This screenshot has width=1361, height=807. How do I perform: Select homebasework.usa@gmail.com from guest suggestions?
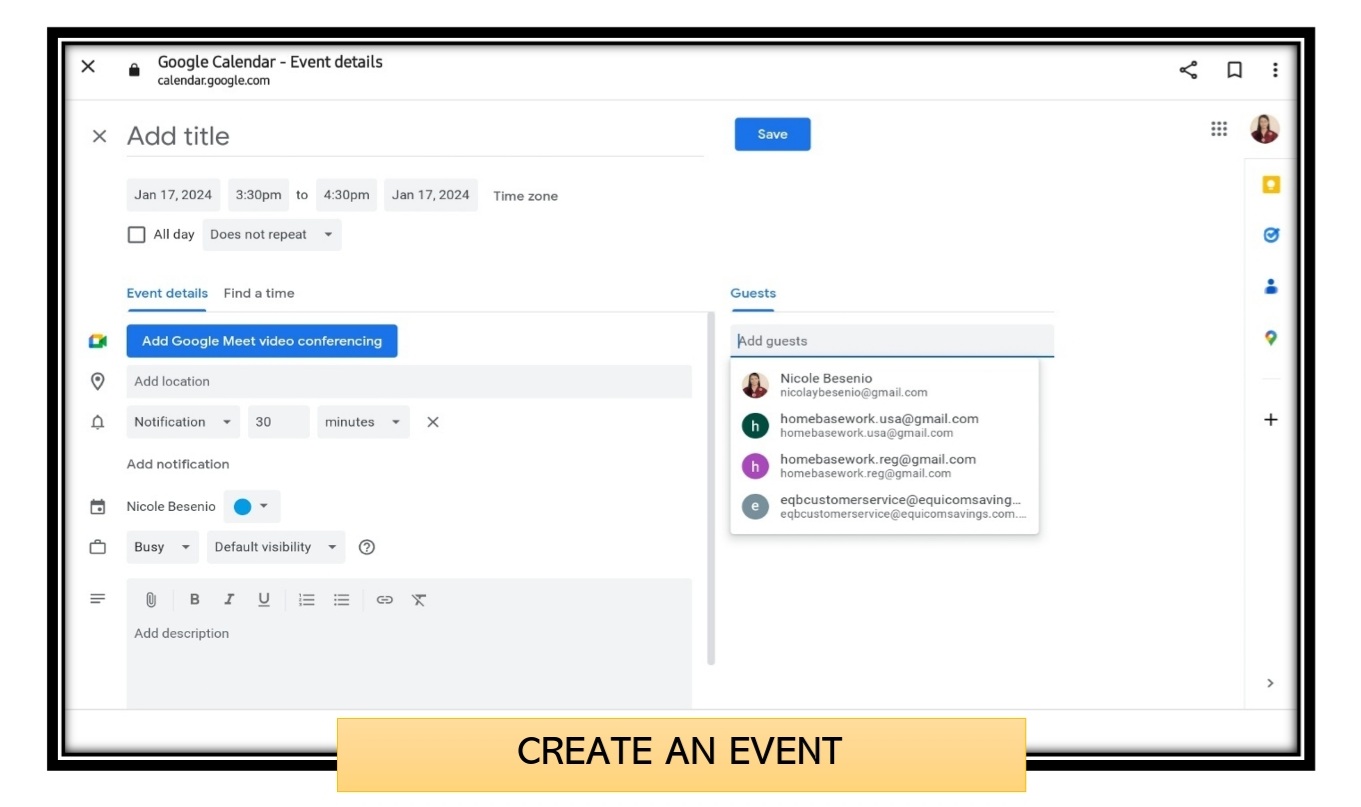[885, 425]
